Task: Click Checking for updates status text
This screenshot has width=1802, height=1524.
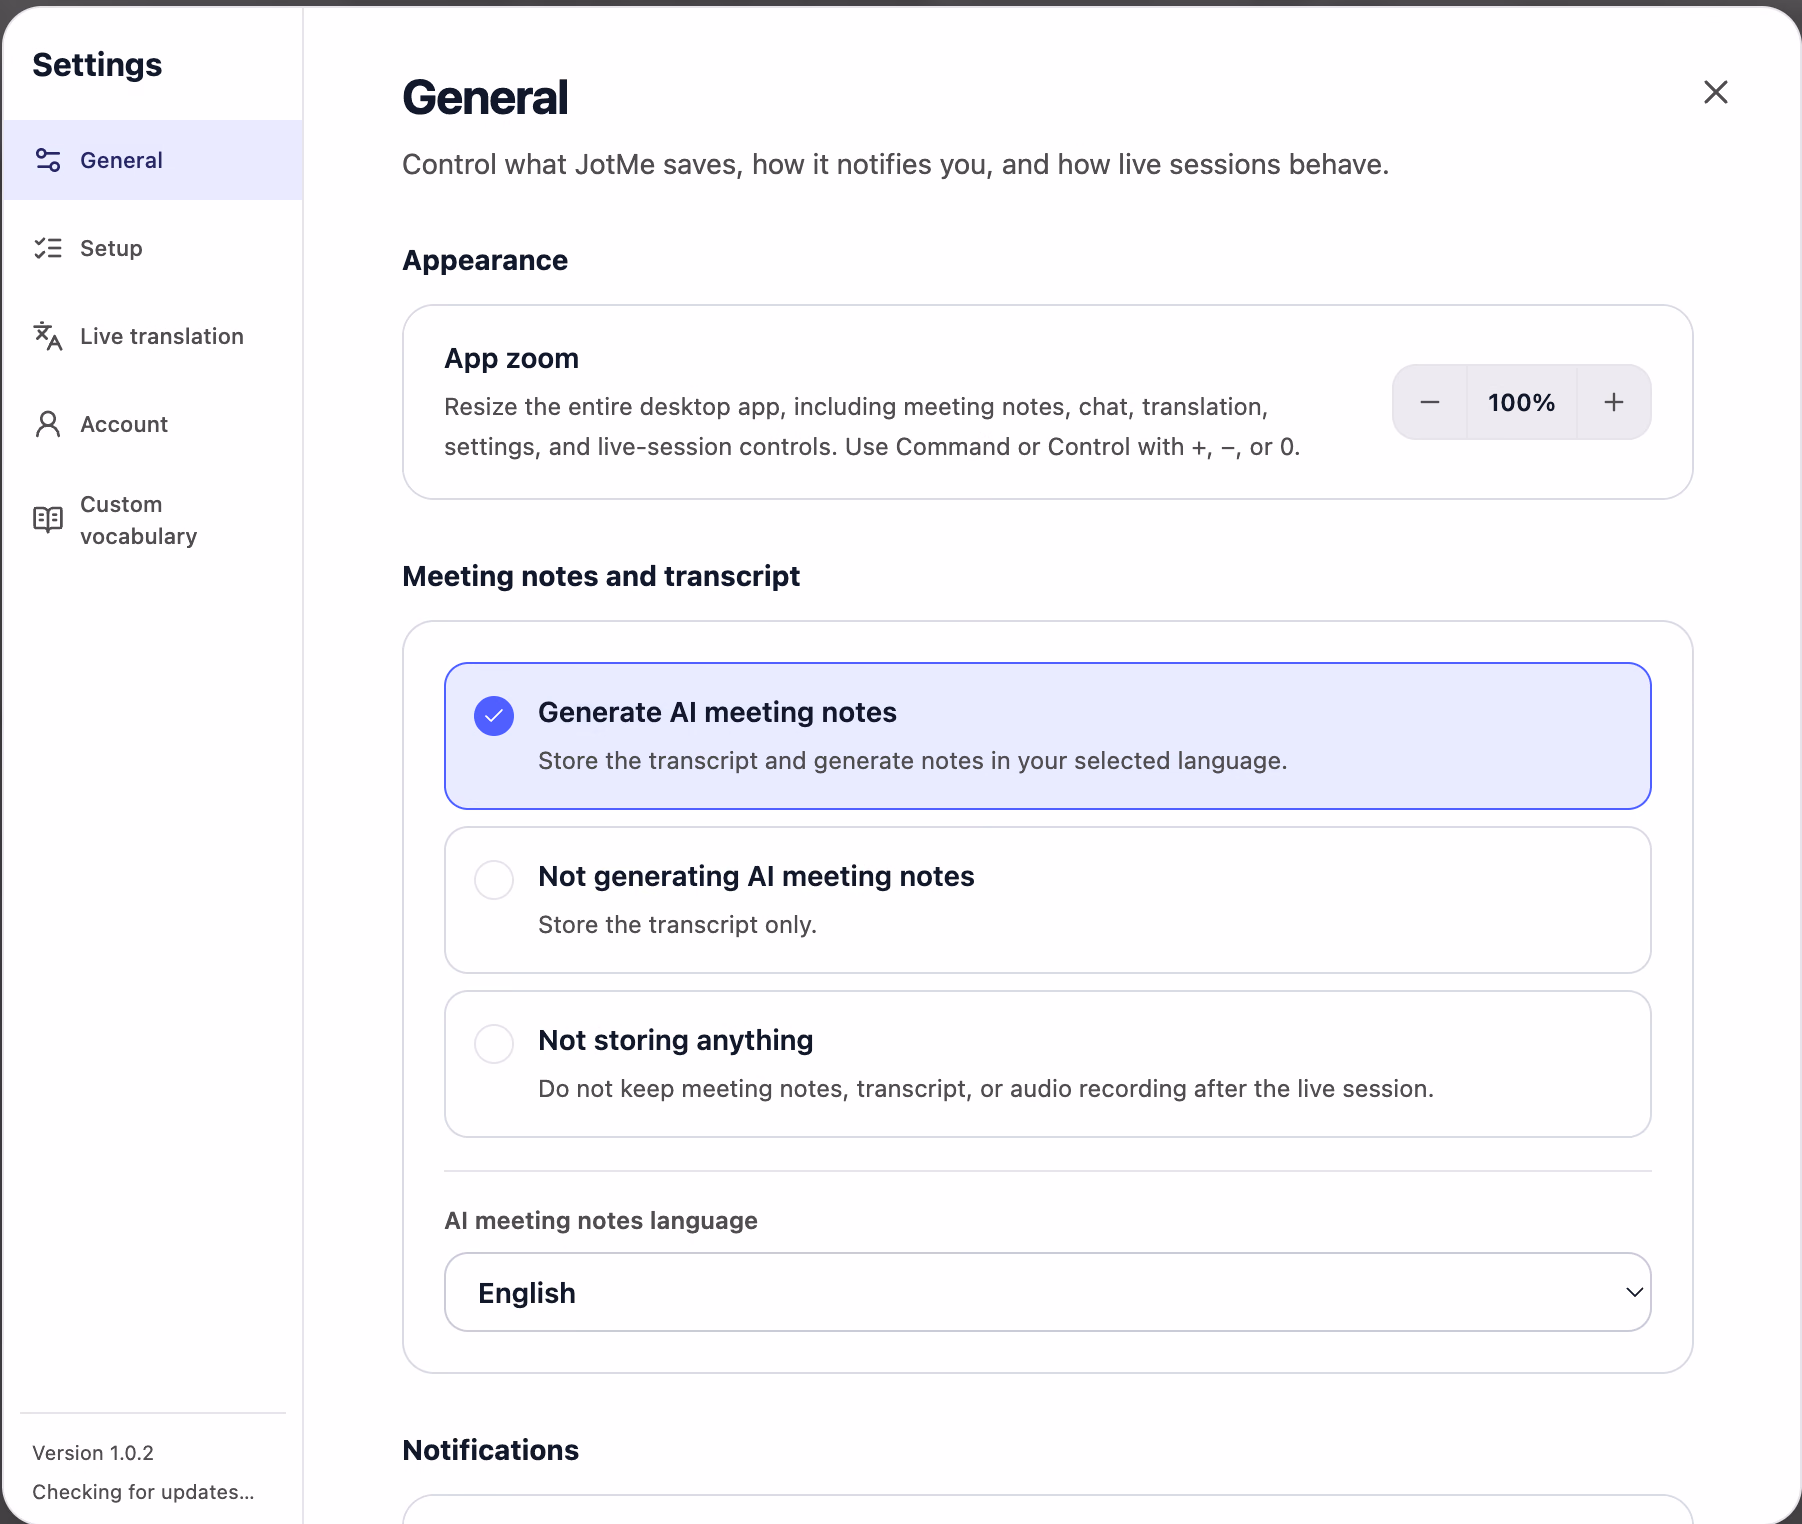Action: (143, 1491)
